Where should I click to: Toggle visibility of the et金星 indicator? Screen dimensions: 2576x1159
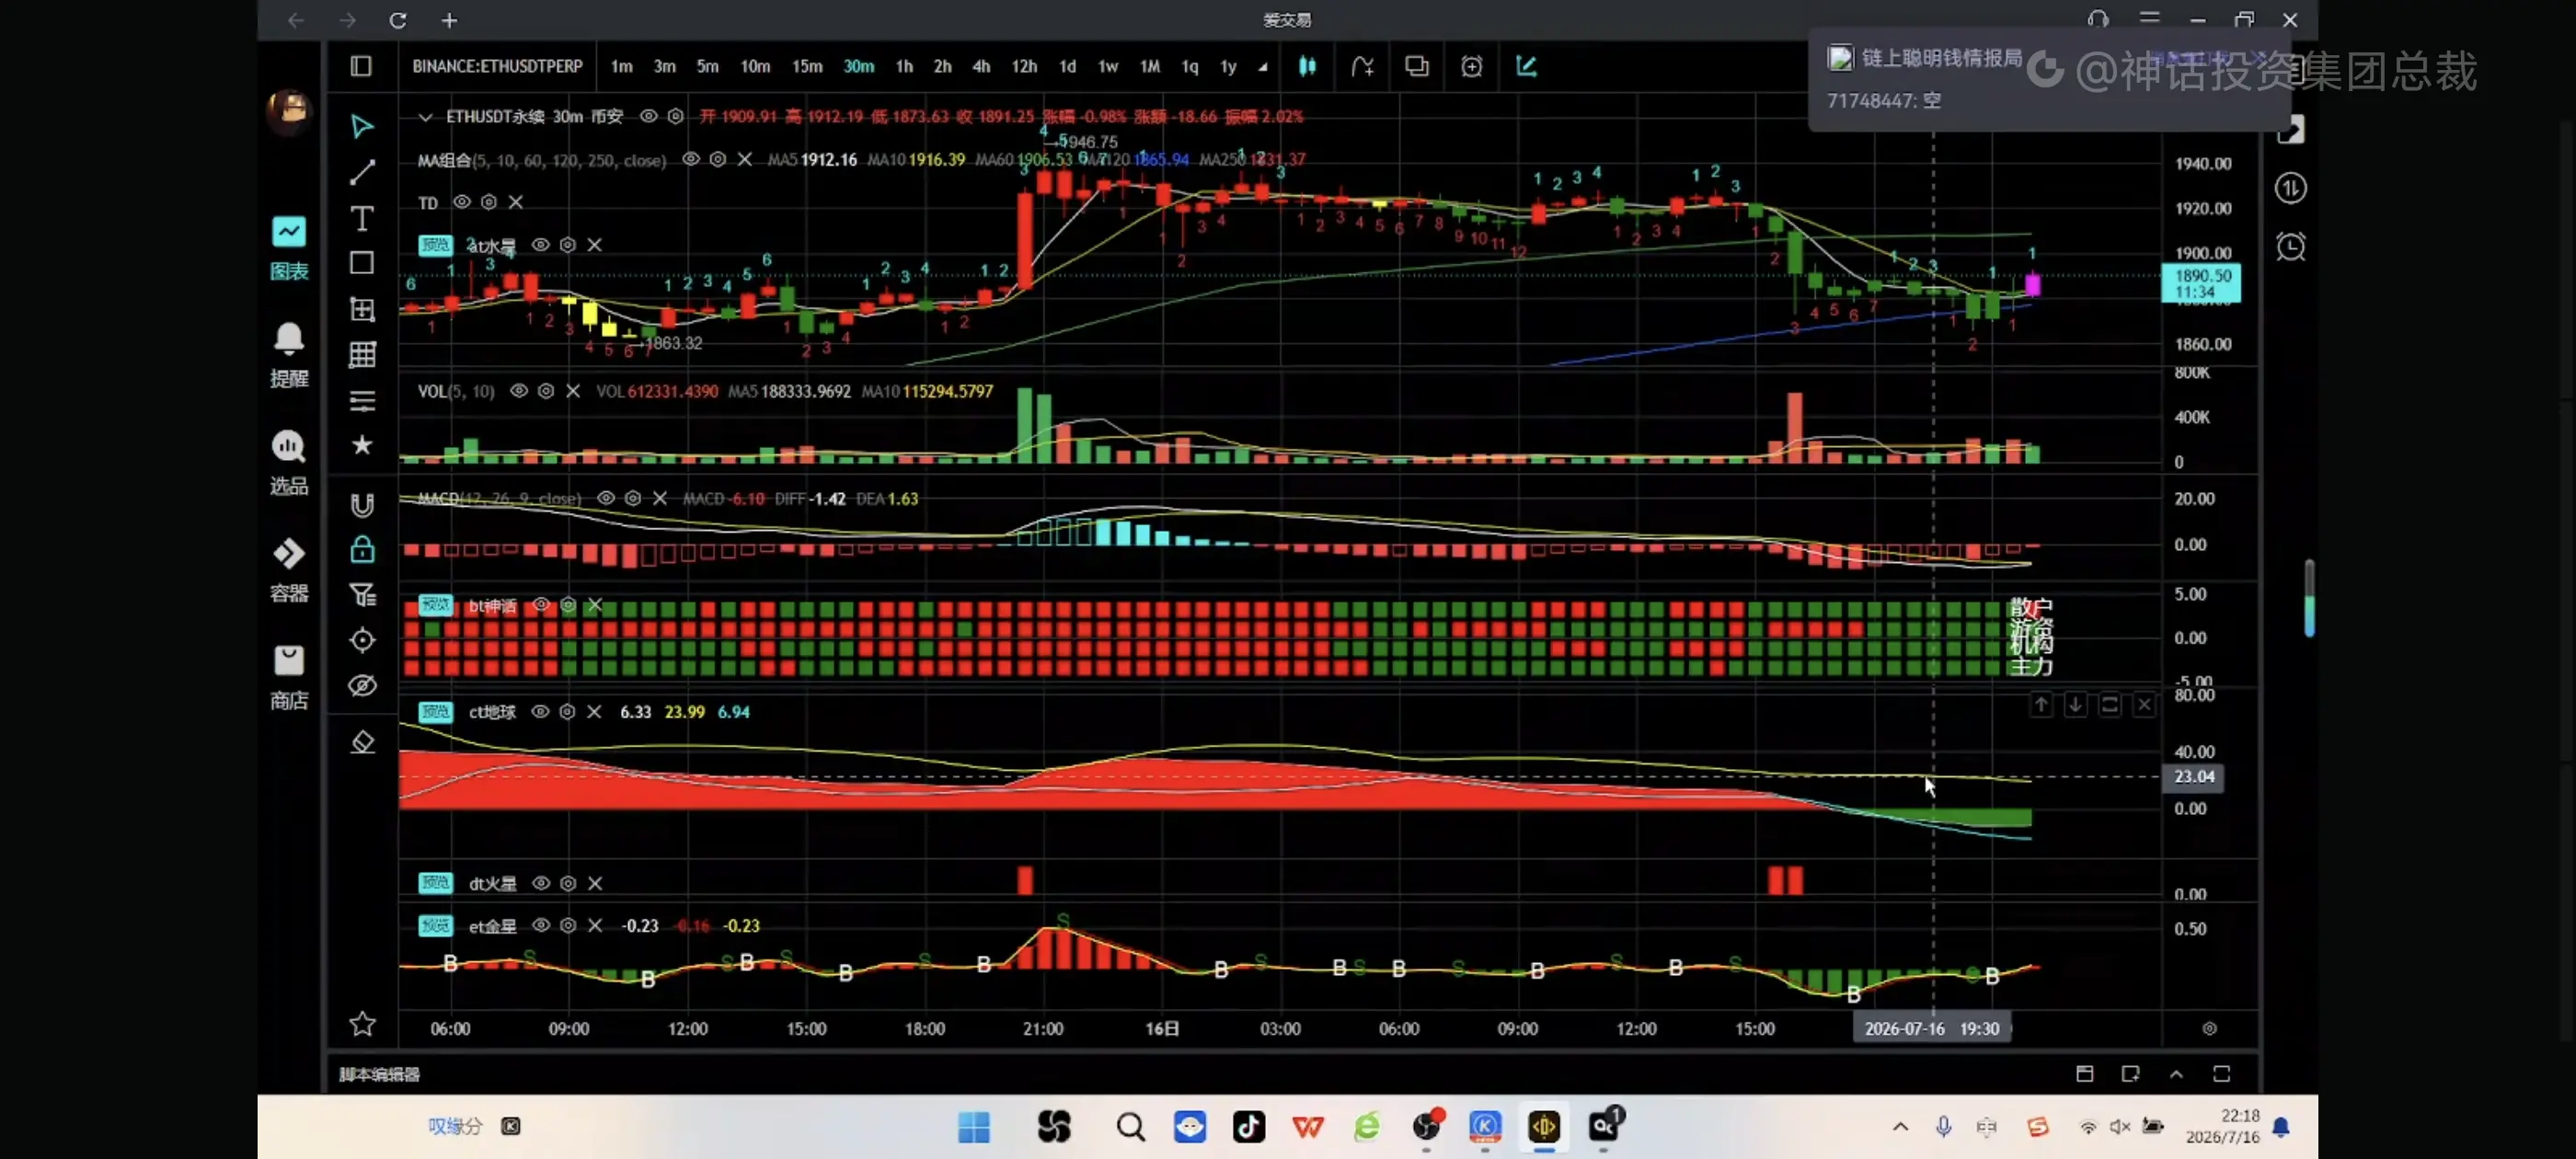[x=541, y=926]
